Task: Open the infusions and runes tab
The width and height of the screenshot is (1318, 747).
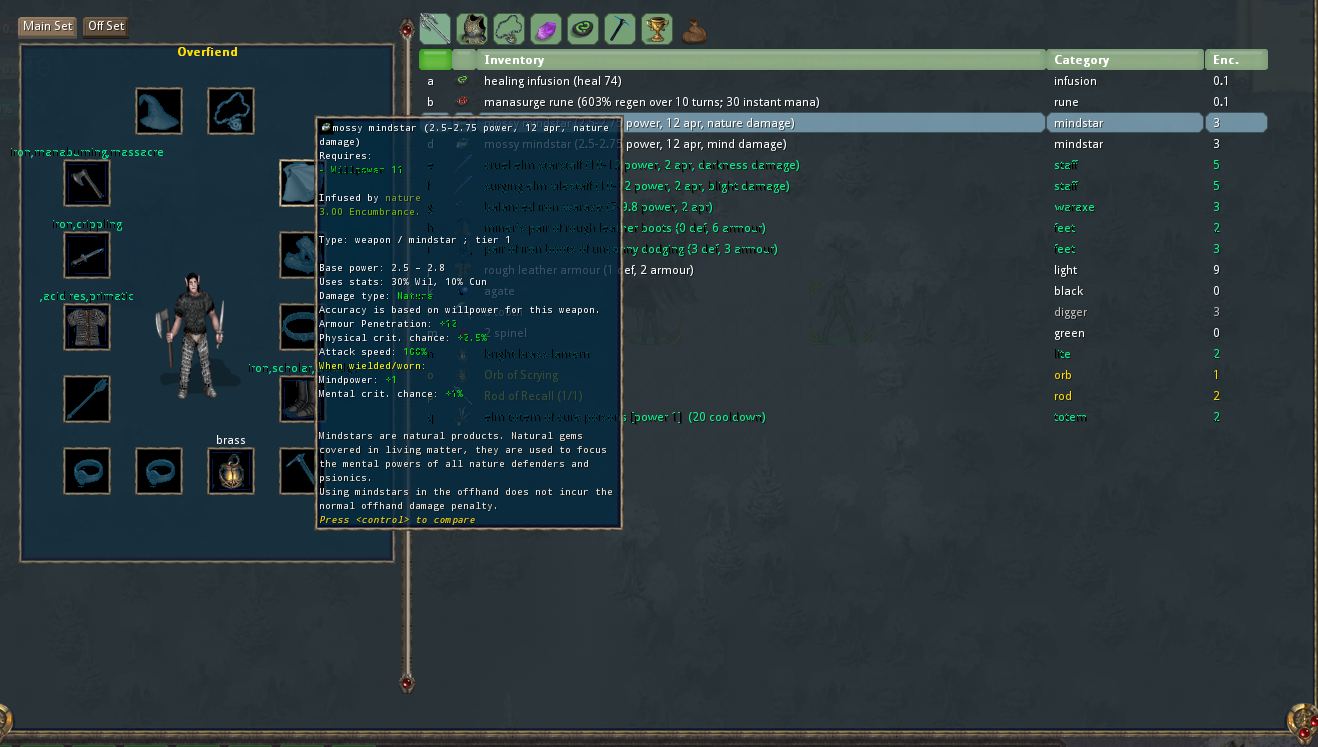Action: pyautogui.click(x=583, y=29)
